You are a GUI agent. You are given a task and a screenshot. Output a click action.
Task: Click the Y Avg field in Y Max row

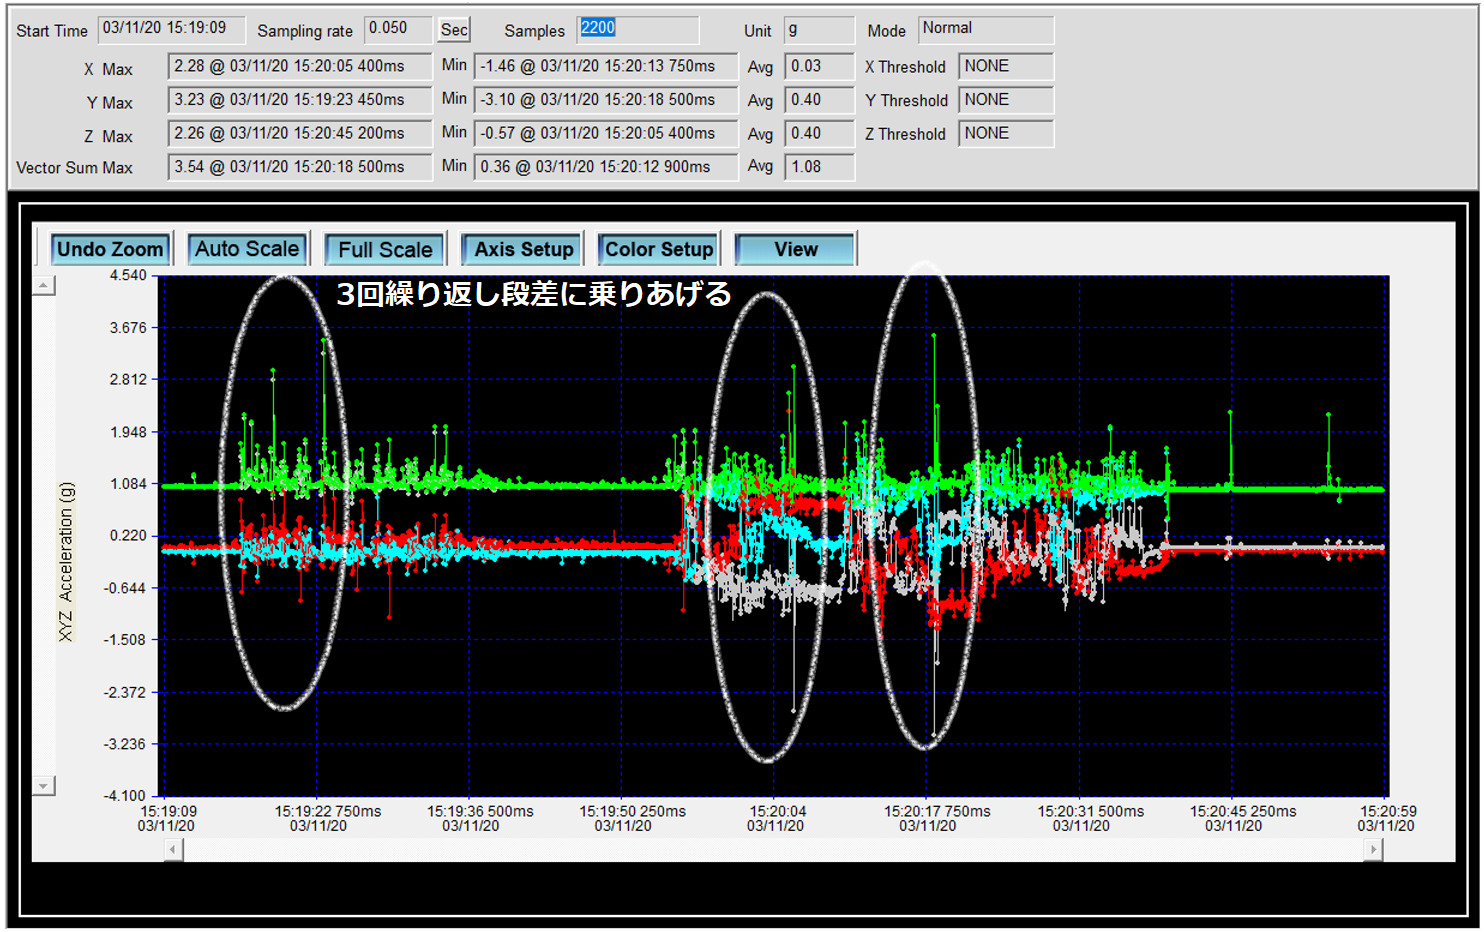(819, 100)
